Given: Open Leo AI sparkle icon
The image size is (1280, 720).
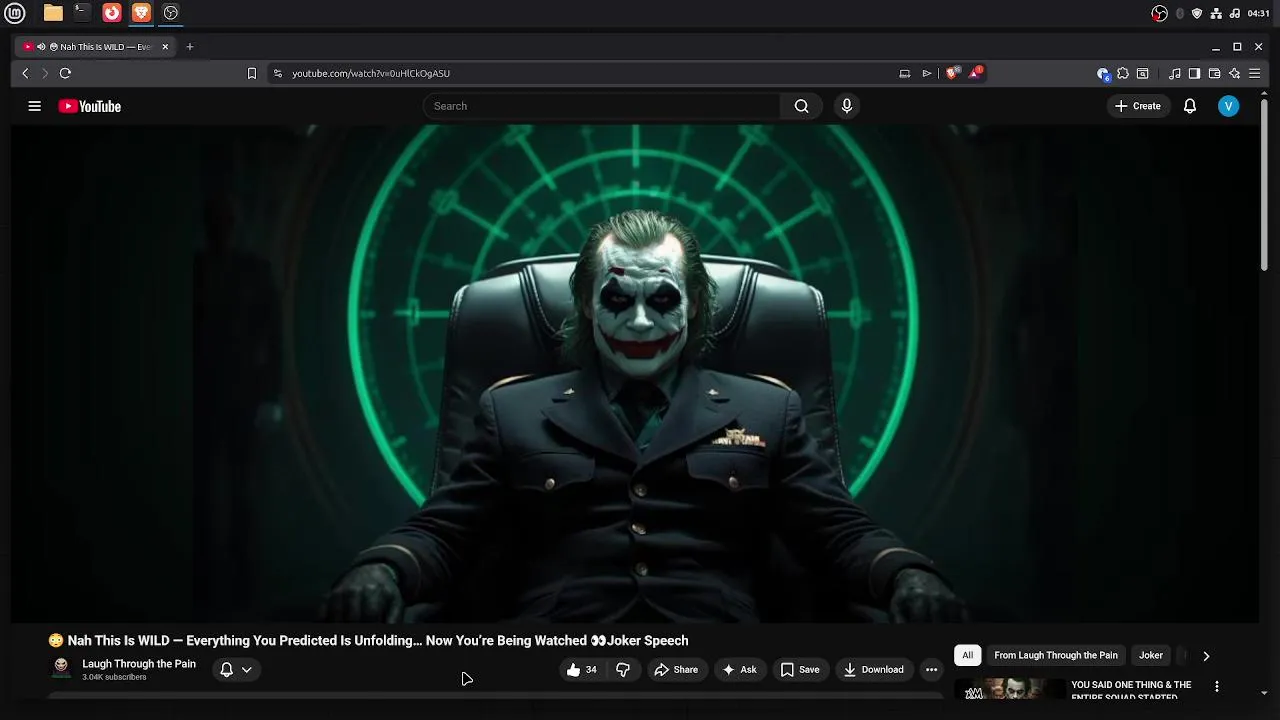Looking at the screenshot, I should tap(1235, 73).
